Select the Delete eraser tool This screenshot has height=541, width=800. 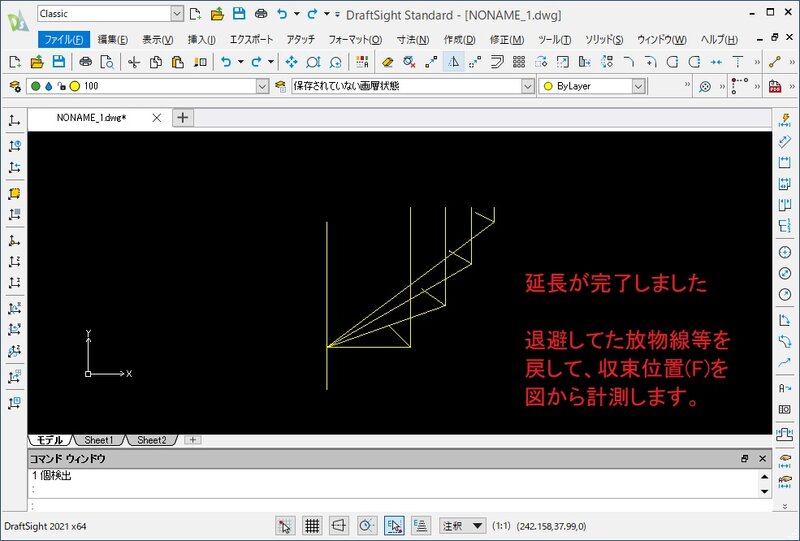[388, 62]
